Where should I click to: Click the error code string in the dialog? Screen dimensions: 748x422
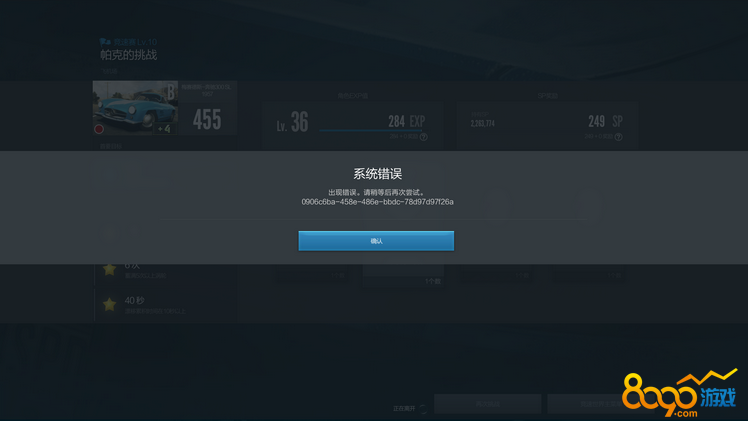tap(377, 202)
